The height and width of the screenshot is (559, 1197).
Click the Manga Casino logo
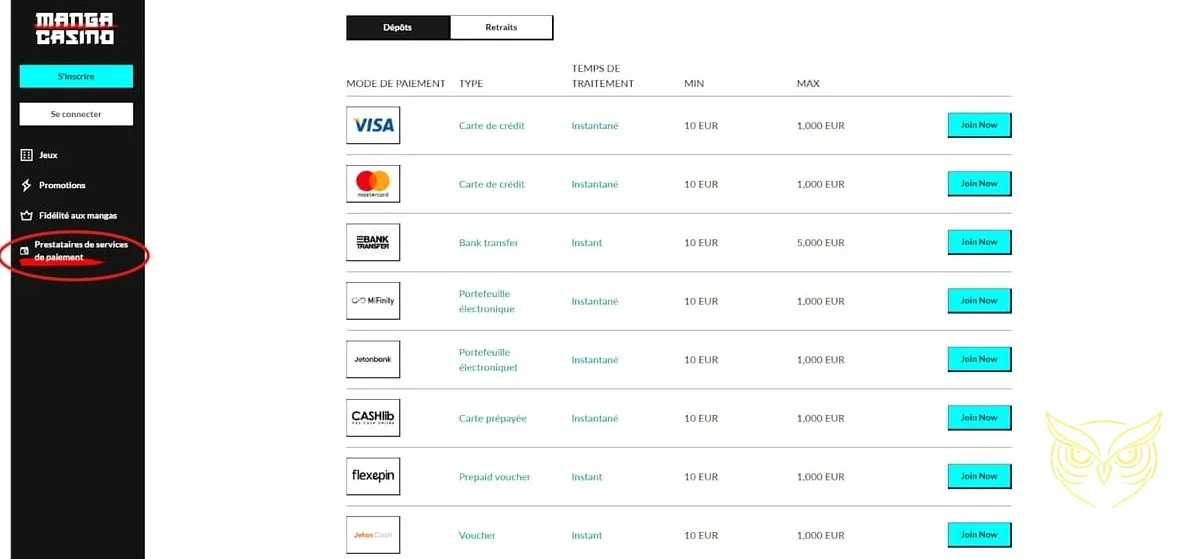coord(75,28)
